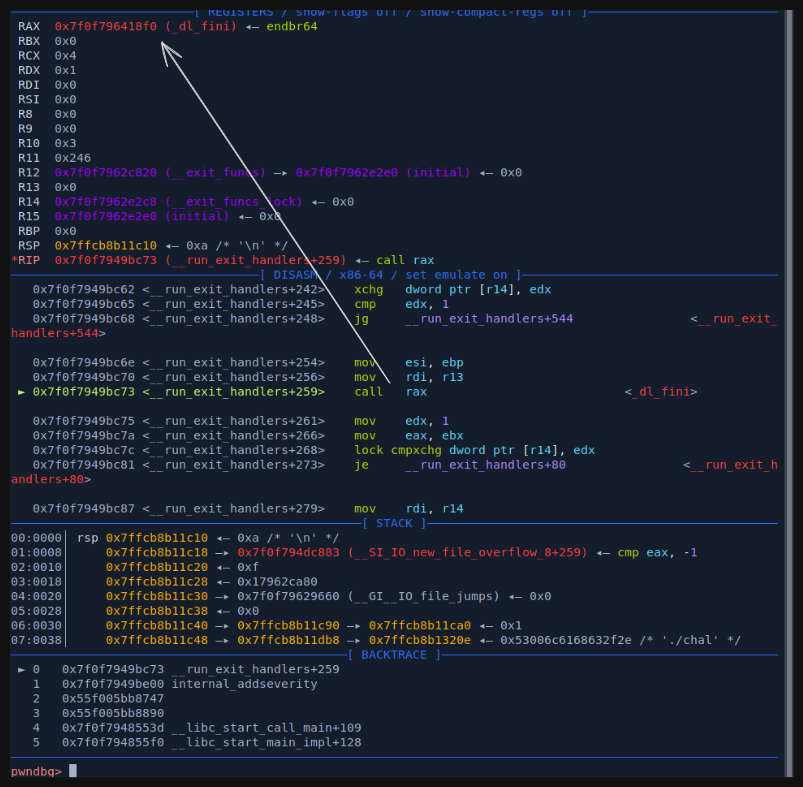Click the BACKTRACE section header
This screenshot has height=787, width=803.
click(x=393, y=655)
